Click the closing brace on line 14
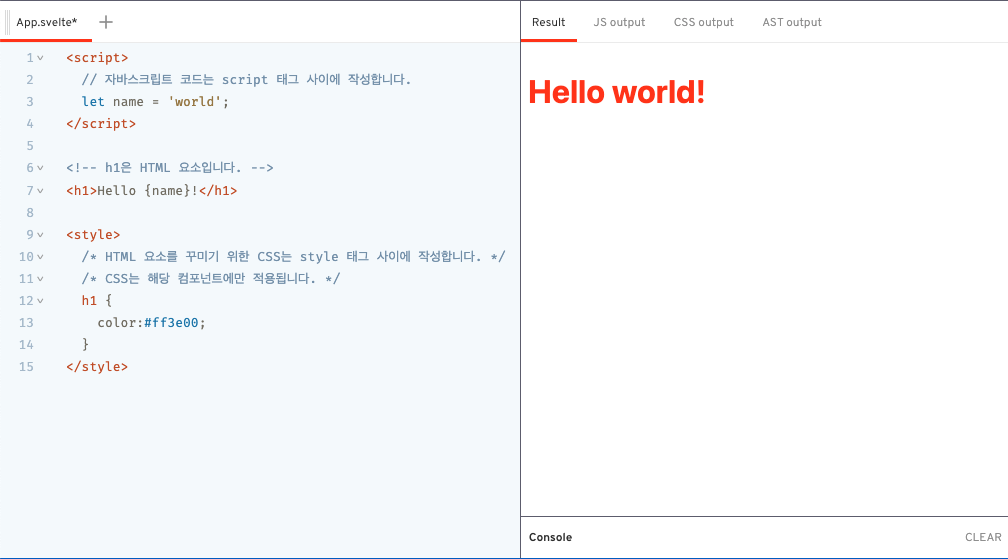 coord(86,345)
